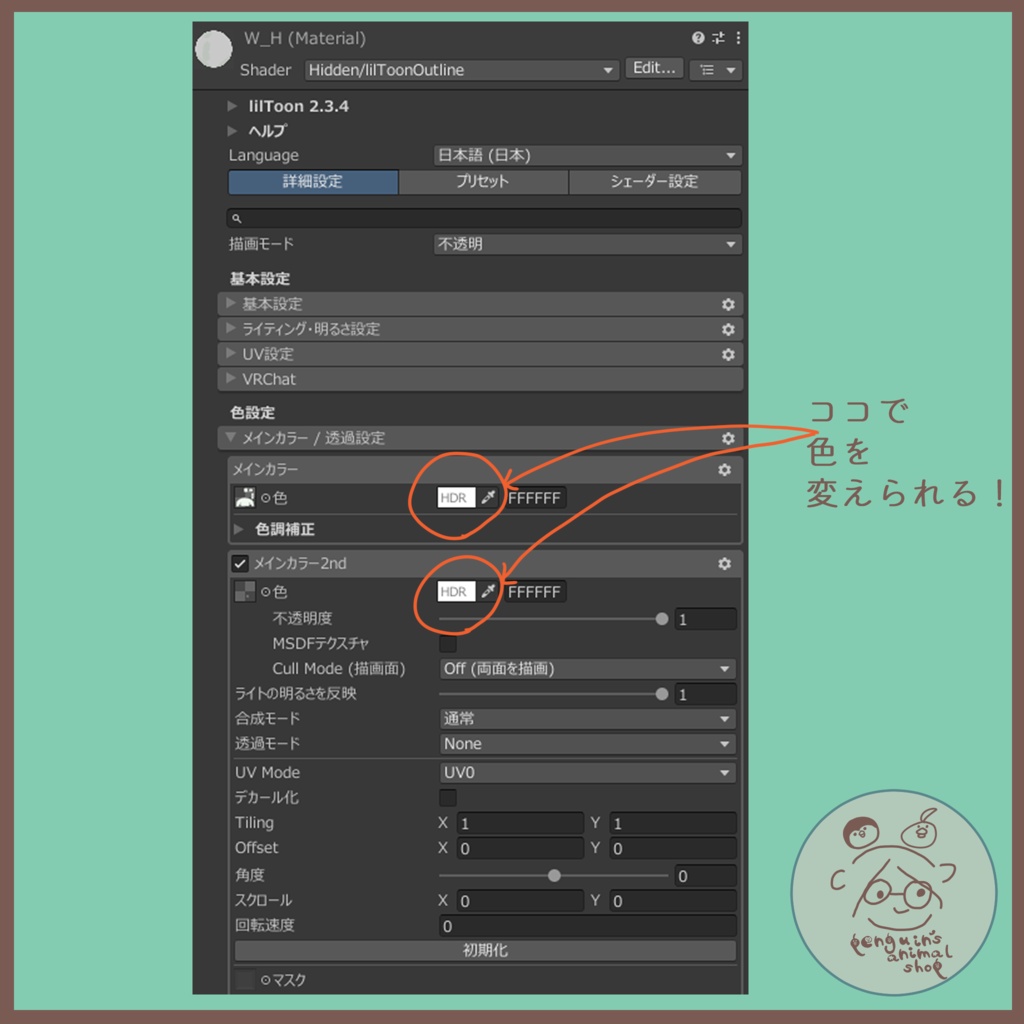Click the material preset sliders icon
Viewport: 1024px width, 1024px height.
click(718, 38)
